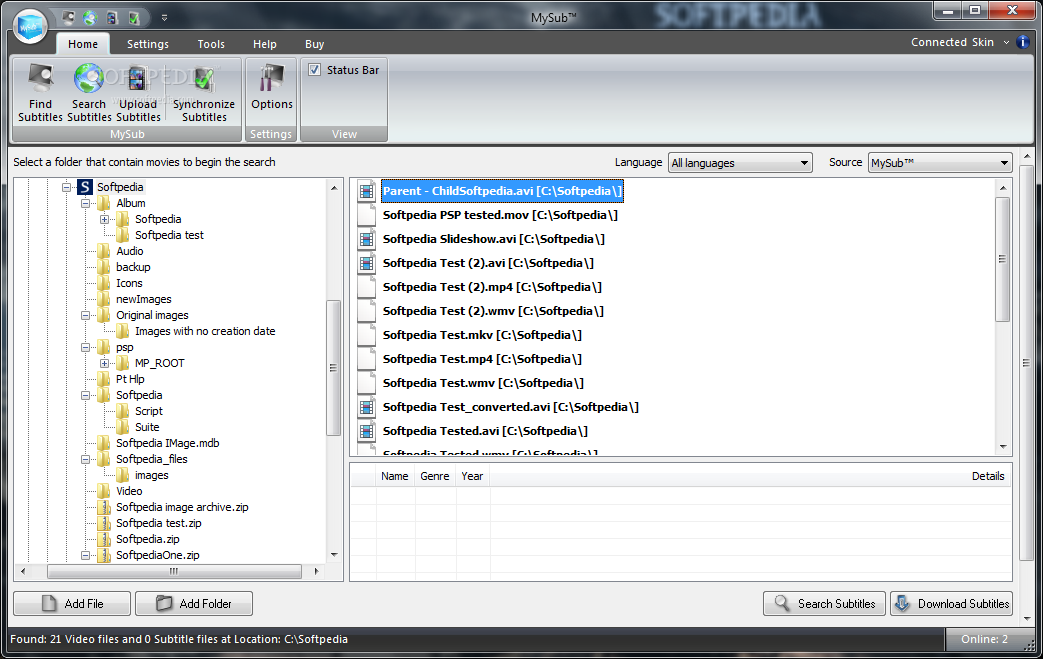Screen dimensions: 1043x659
Task: Click the bottom Search Subtitles button
Action: 824,604
